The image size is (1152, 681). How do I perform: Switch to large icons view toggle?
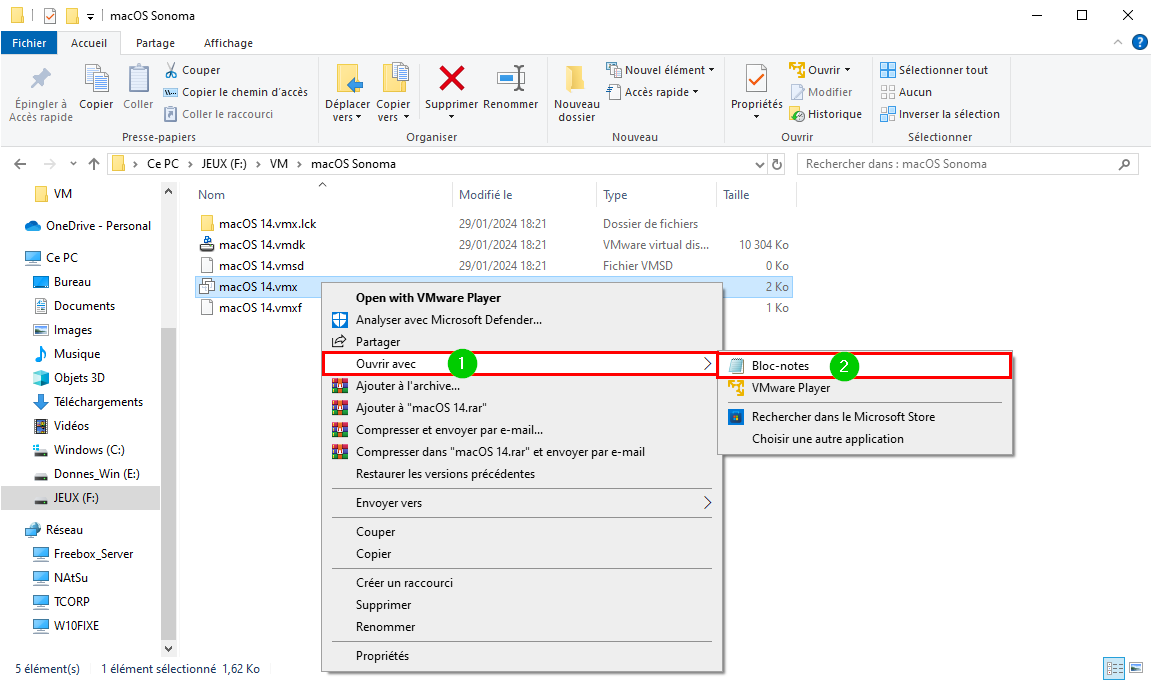click(x=1136, y=668)
